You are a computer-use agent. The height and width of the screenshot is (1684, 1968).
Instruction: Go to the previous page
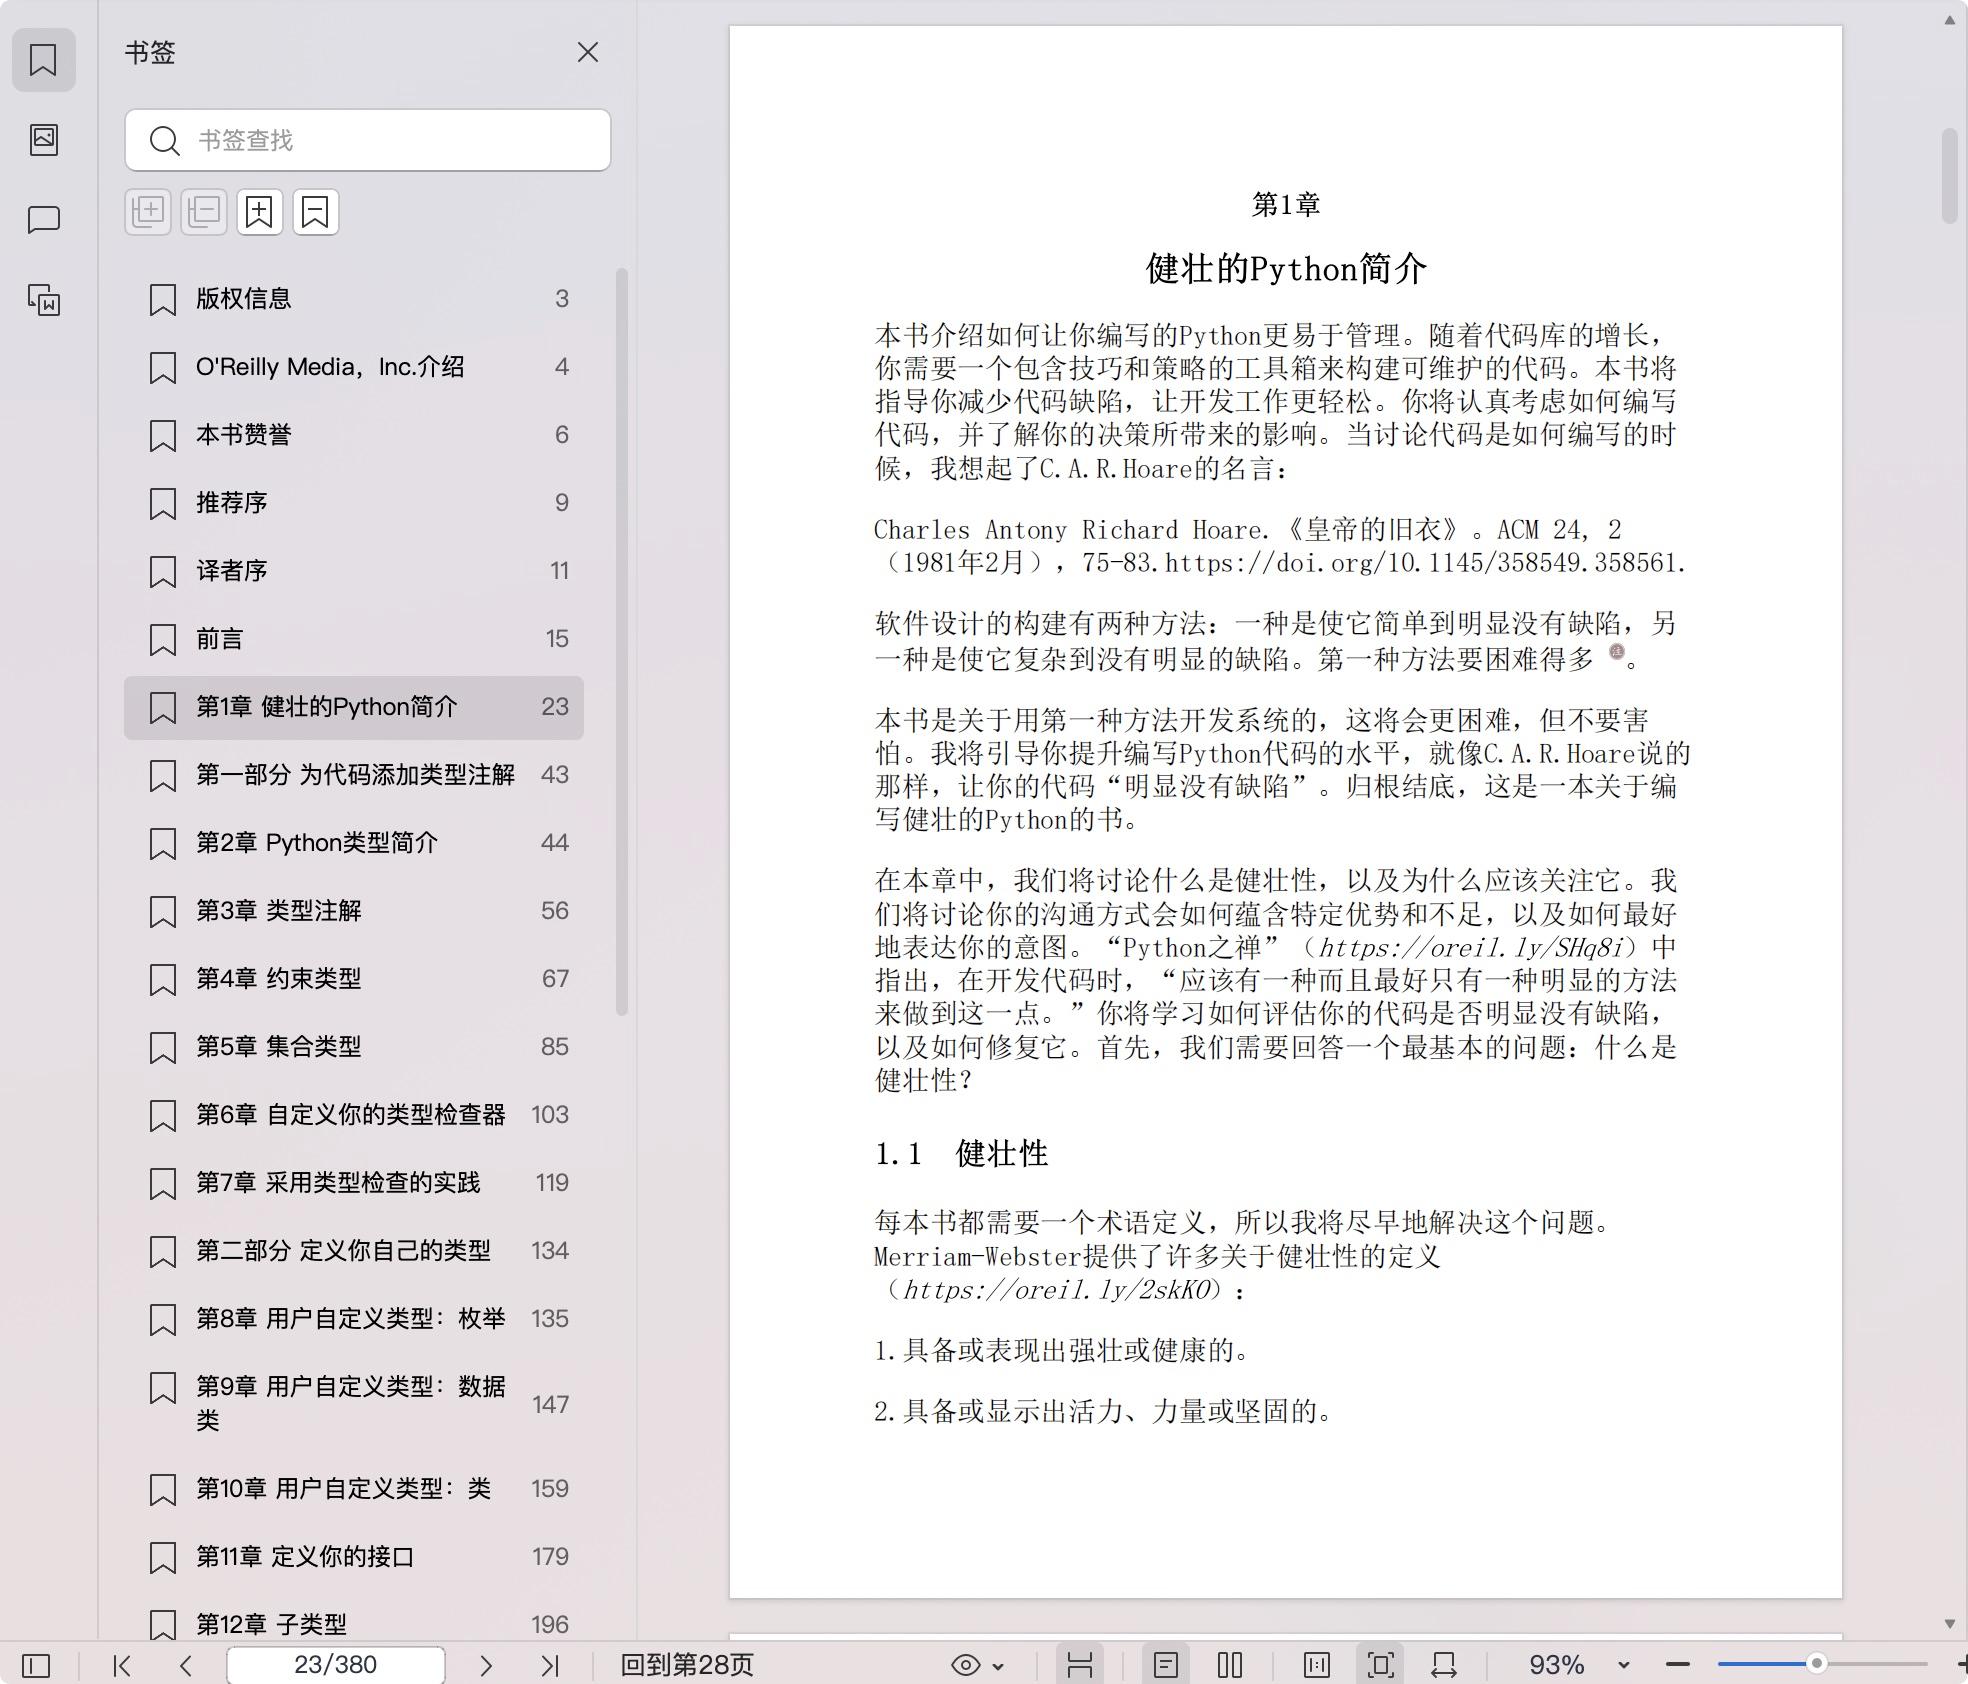click(x=186, y=1665)
